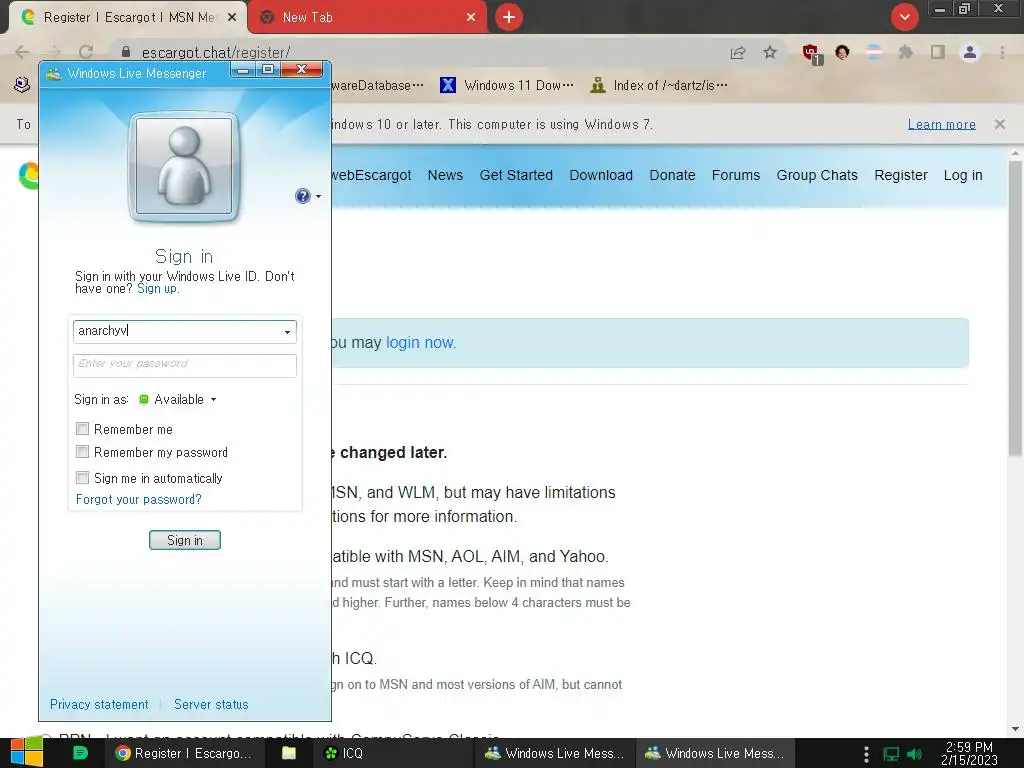Bookmark this page with the star icon
This screenshot has height=768, width=1024.
(770, 52)
